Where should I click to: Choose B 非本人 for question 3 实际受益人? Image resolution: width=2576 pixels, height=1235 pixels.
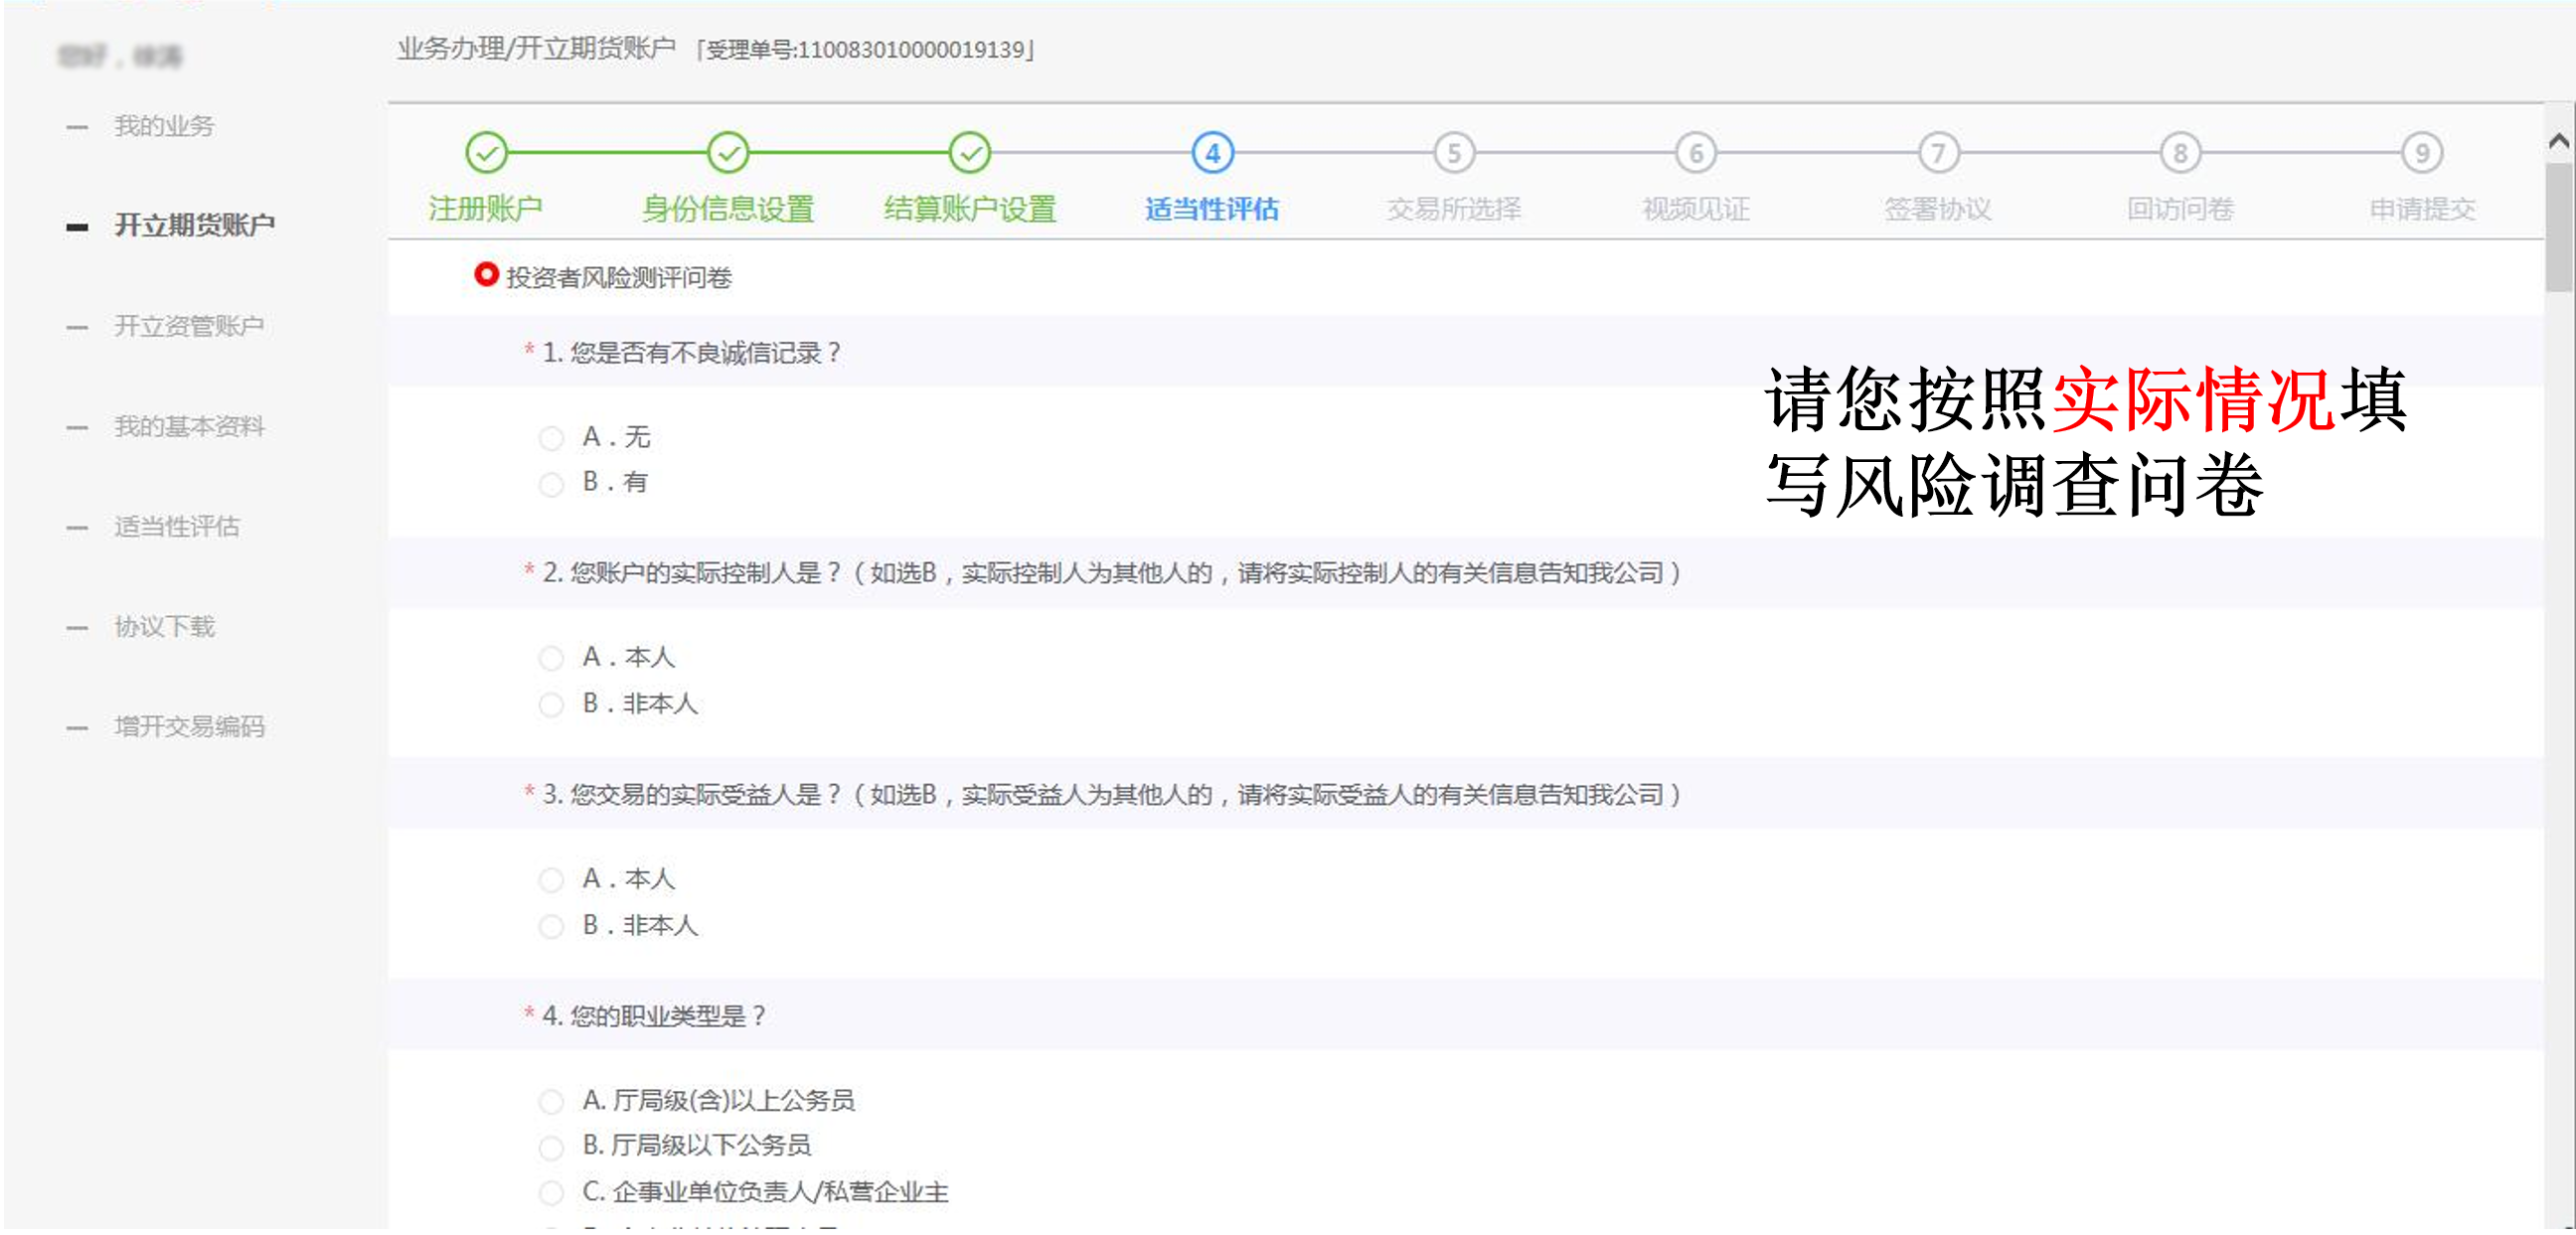click(551, 927)
